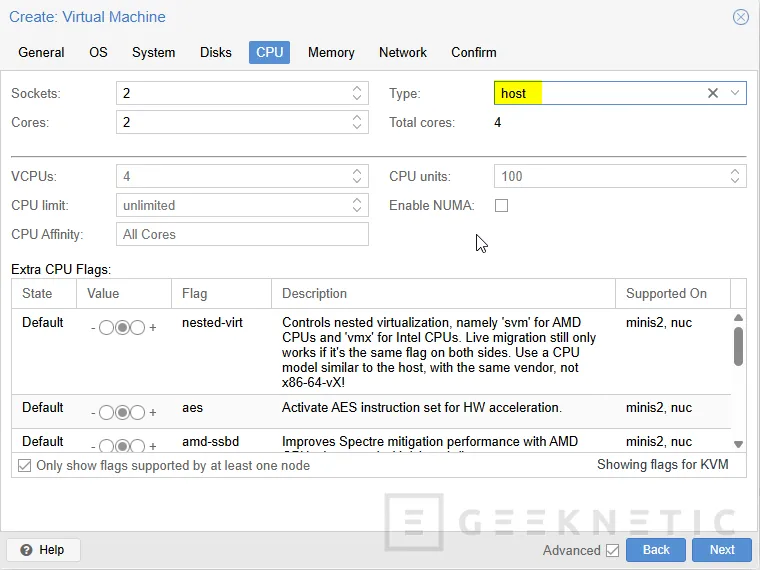Open the Network tab
760x570 pixels.
point(403,52)
